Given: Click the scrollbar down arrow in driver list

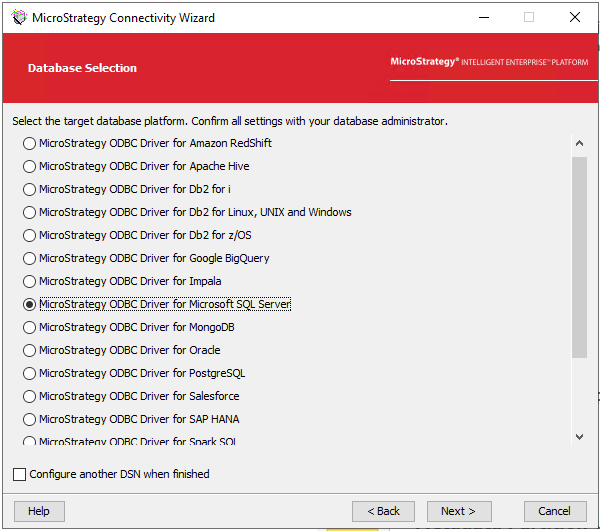Looking at the screenshot, I should click(x=579, y=437).
